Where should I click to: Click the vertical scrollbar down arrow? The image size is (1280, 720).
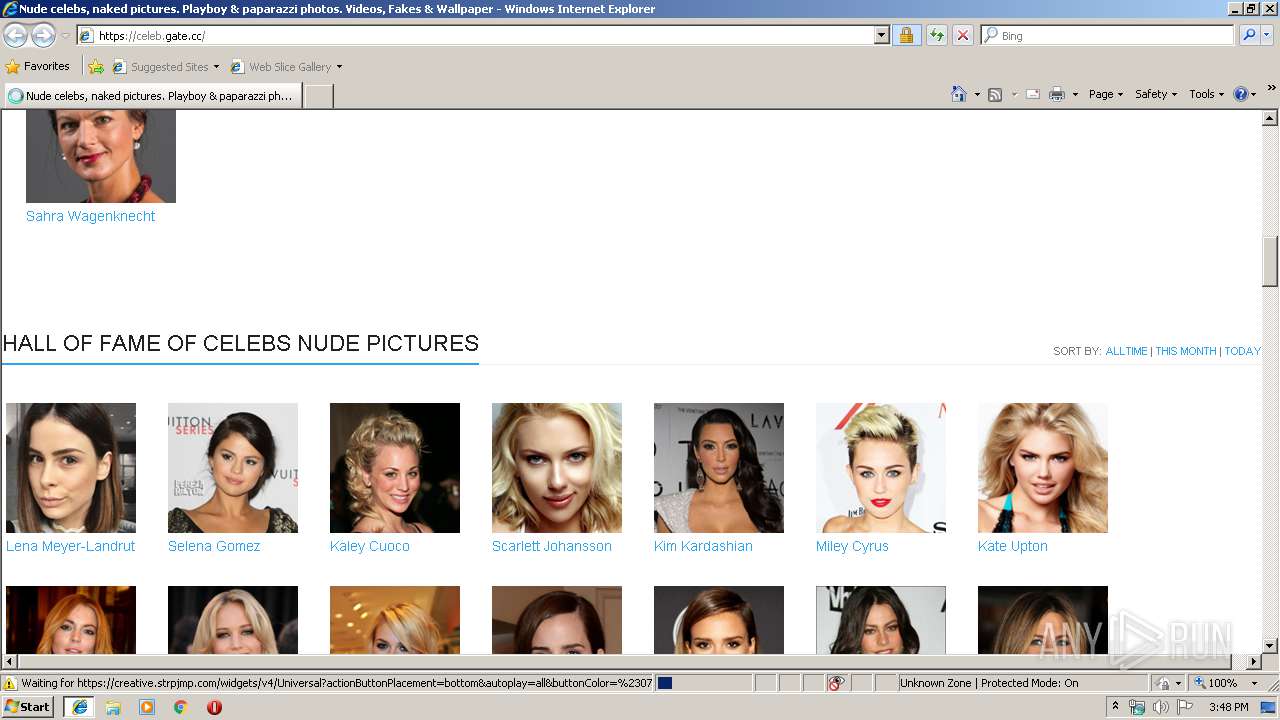[x=1270, y=646]
